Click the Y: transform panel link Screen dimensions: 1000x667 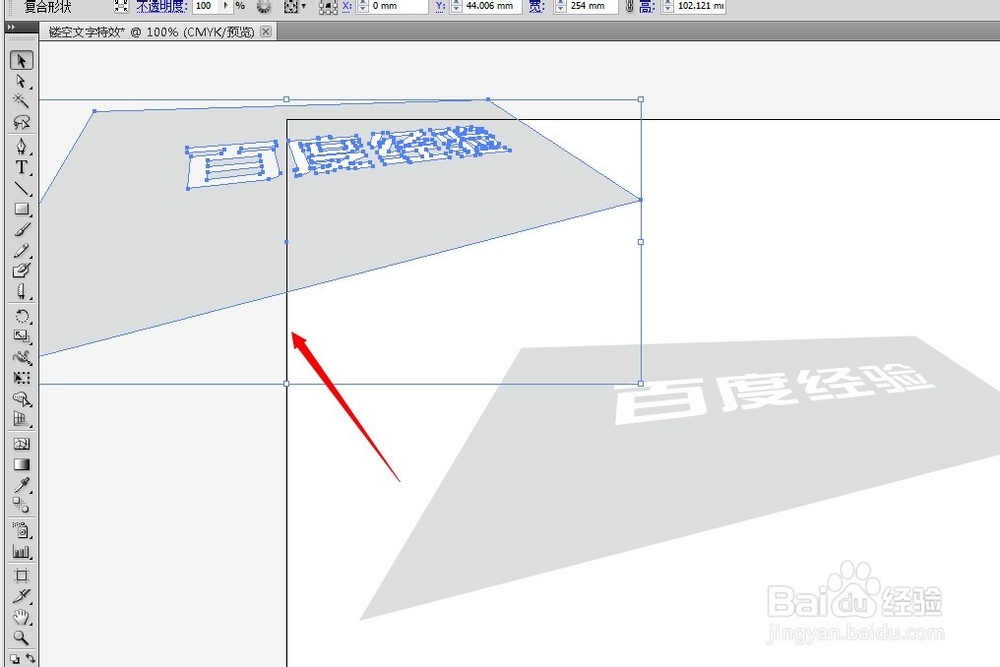coord(440,6)
